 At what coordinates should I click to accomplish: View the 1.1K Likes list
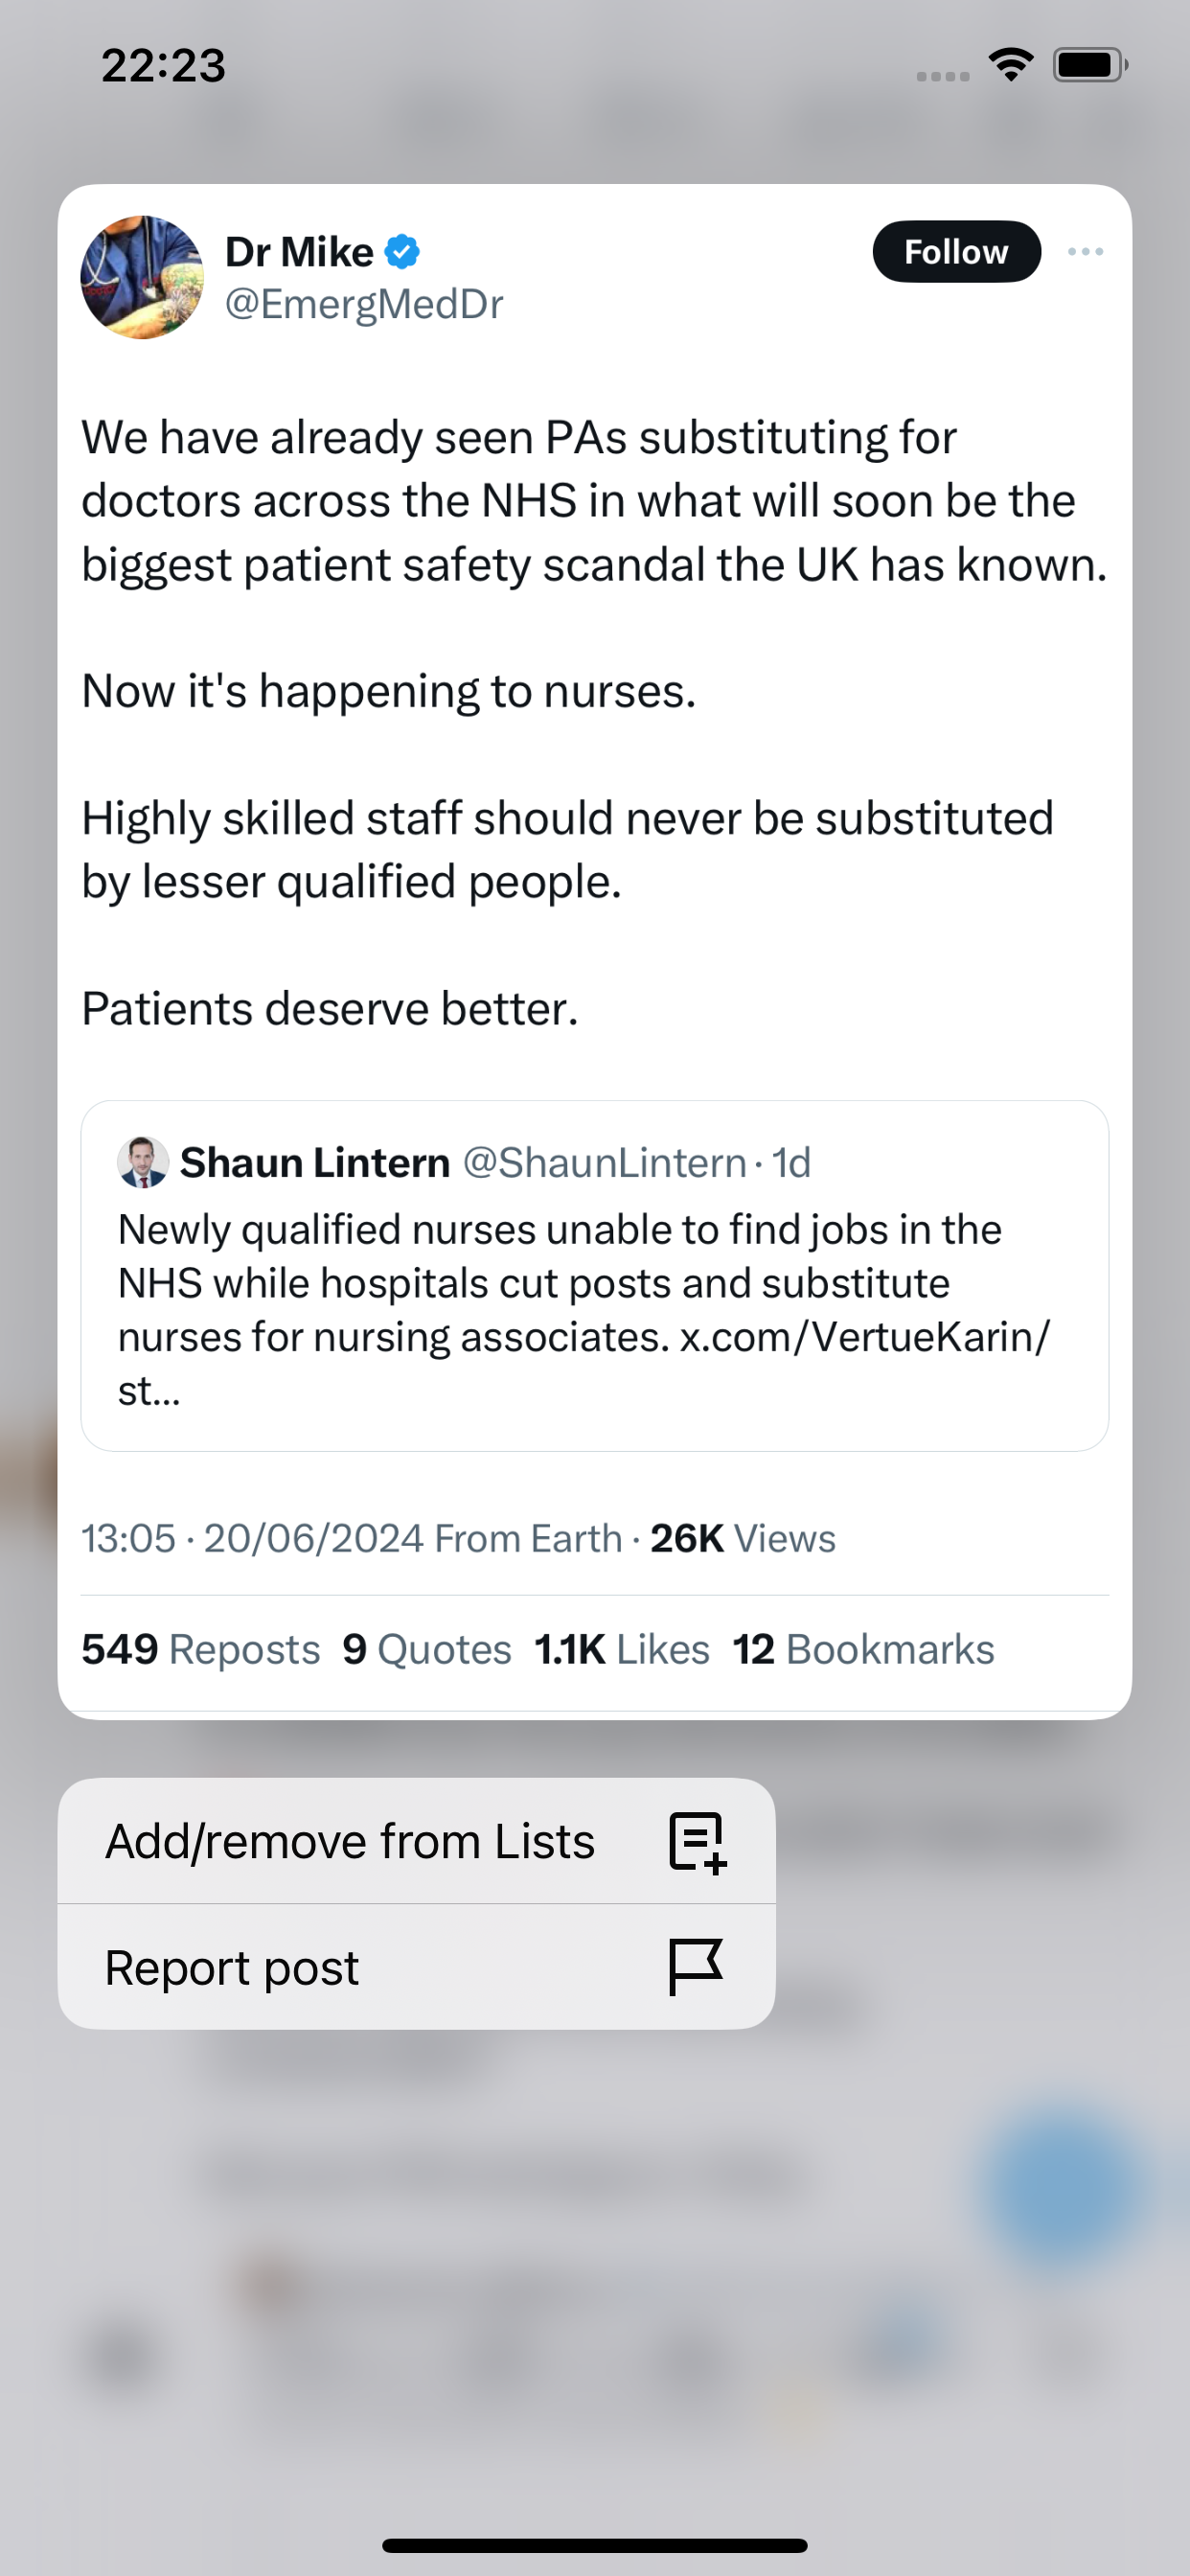[x=622, y=1649]
